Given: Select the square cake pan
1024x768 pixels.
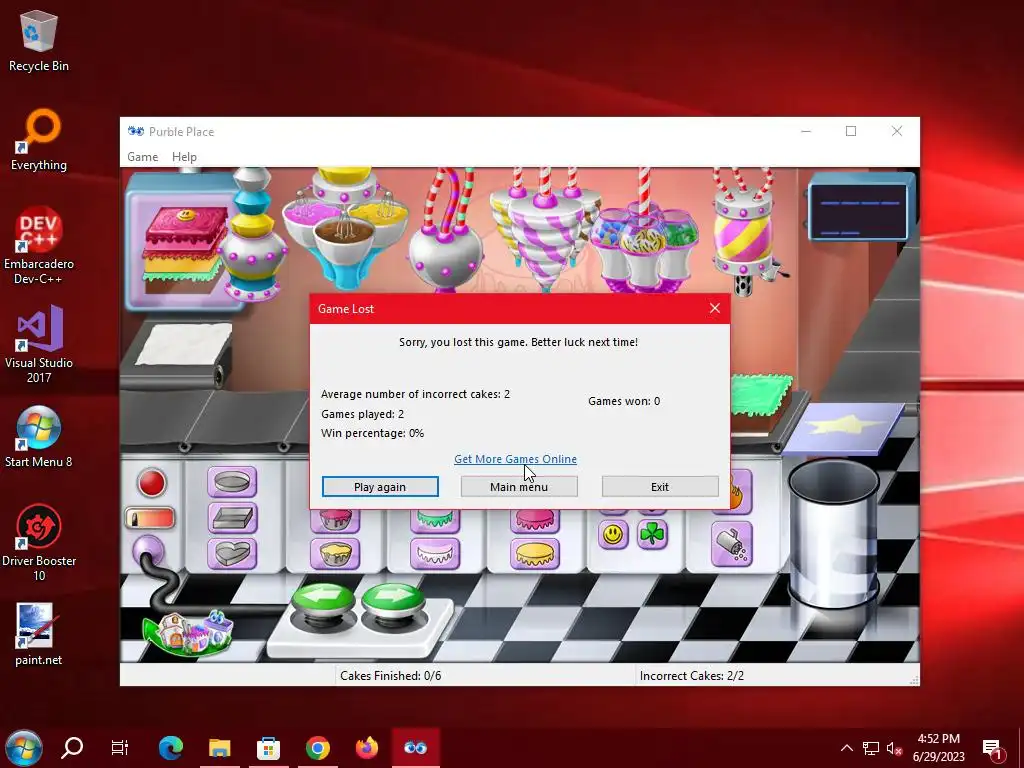Looking at the screenshot, I should 232,518.
